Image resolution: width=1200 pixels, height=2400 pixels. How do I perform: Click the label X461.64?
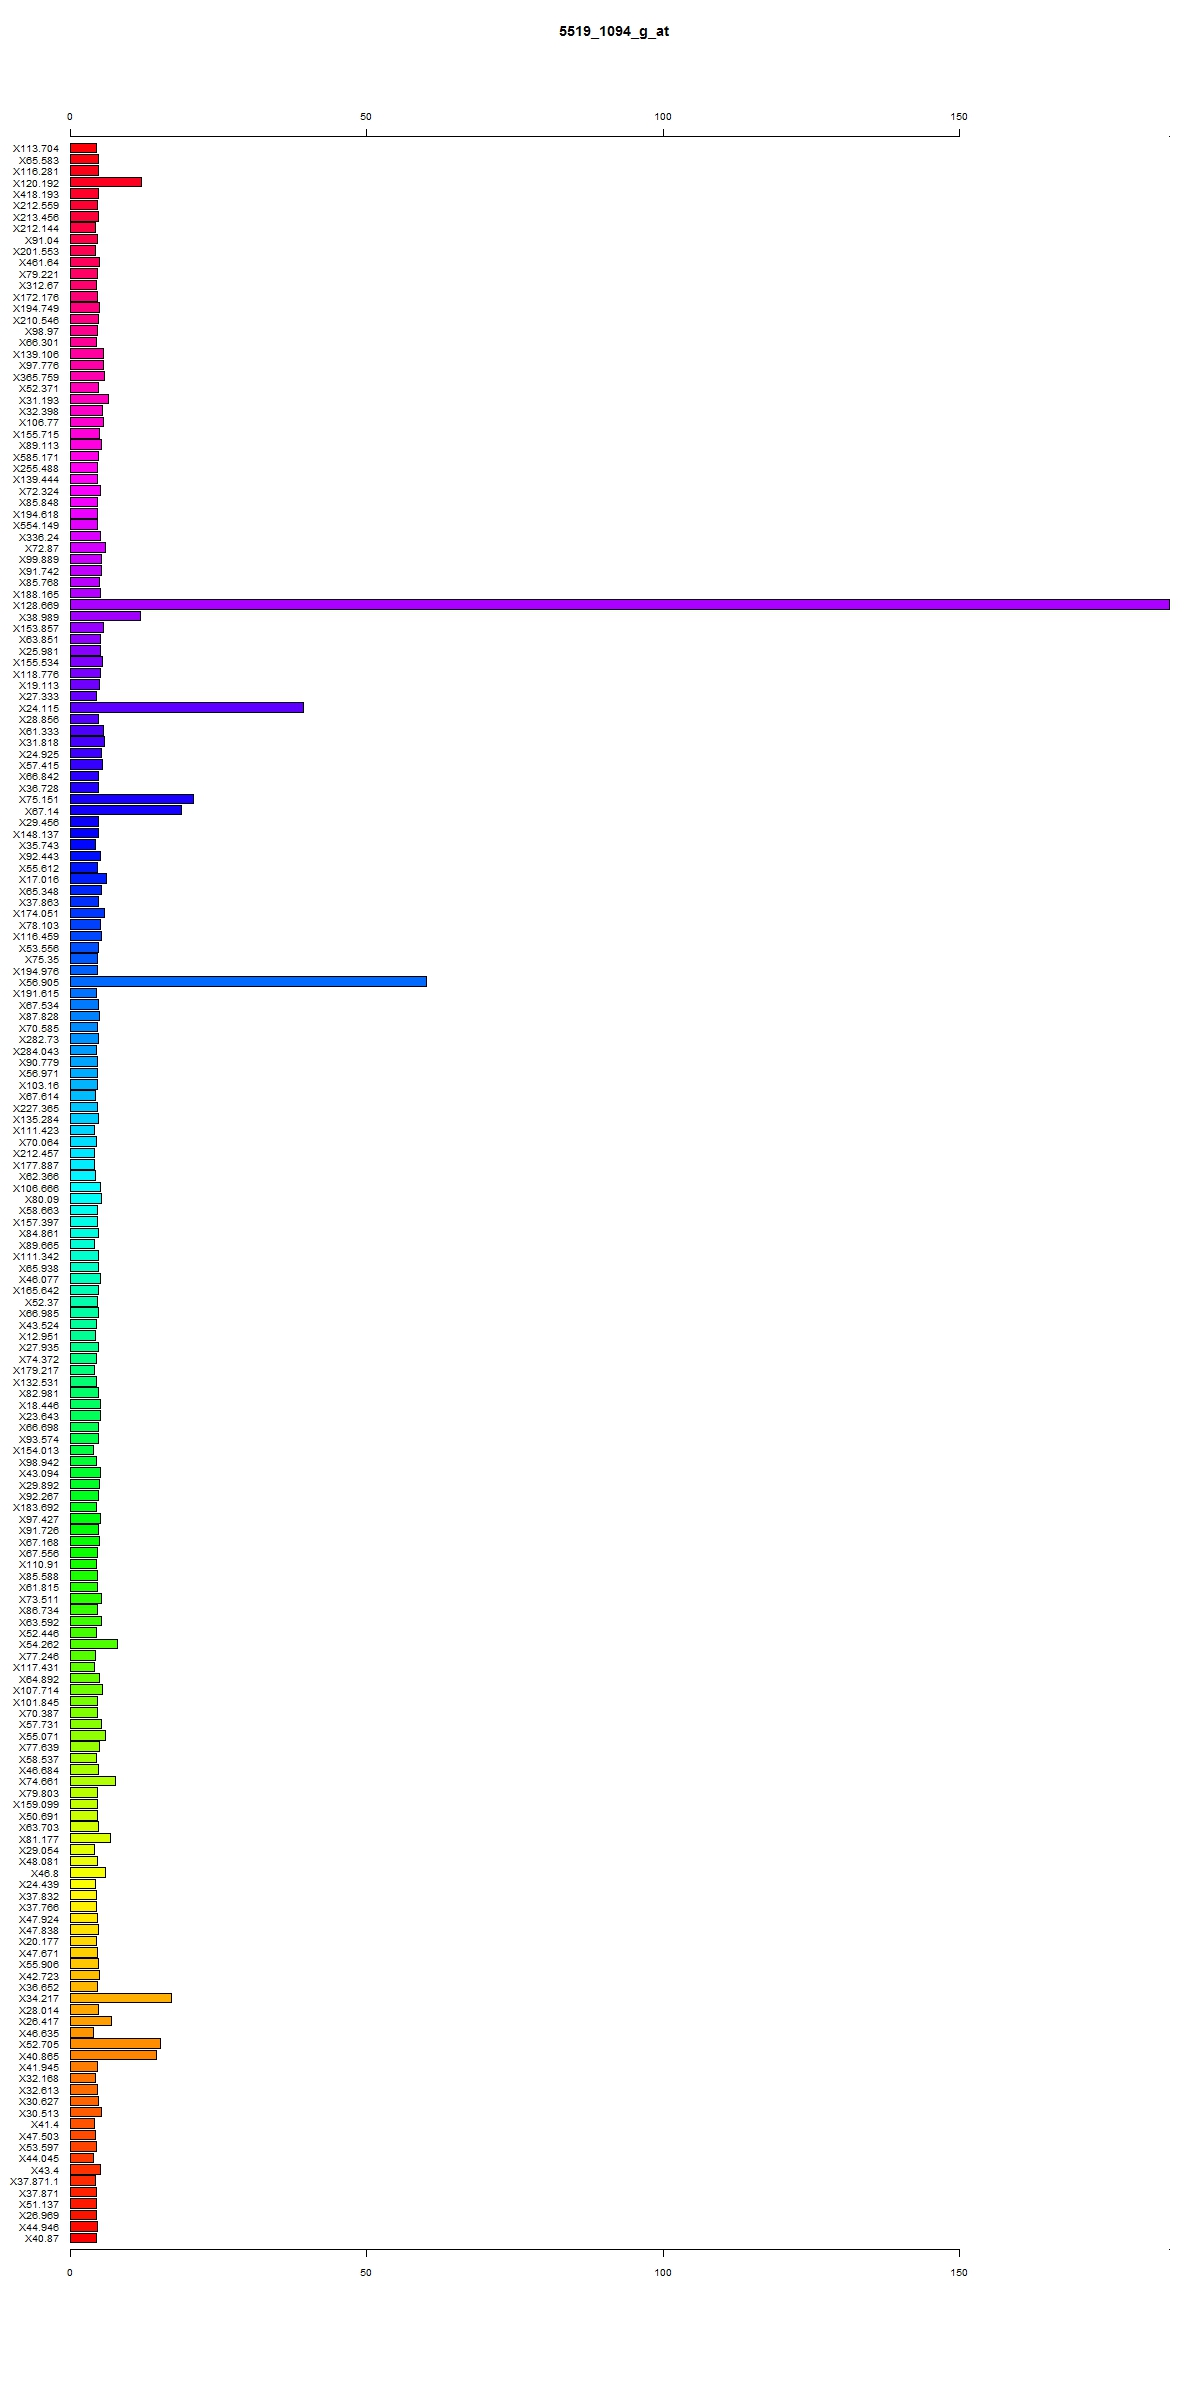(39, 263)
